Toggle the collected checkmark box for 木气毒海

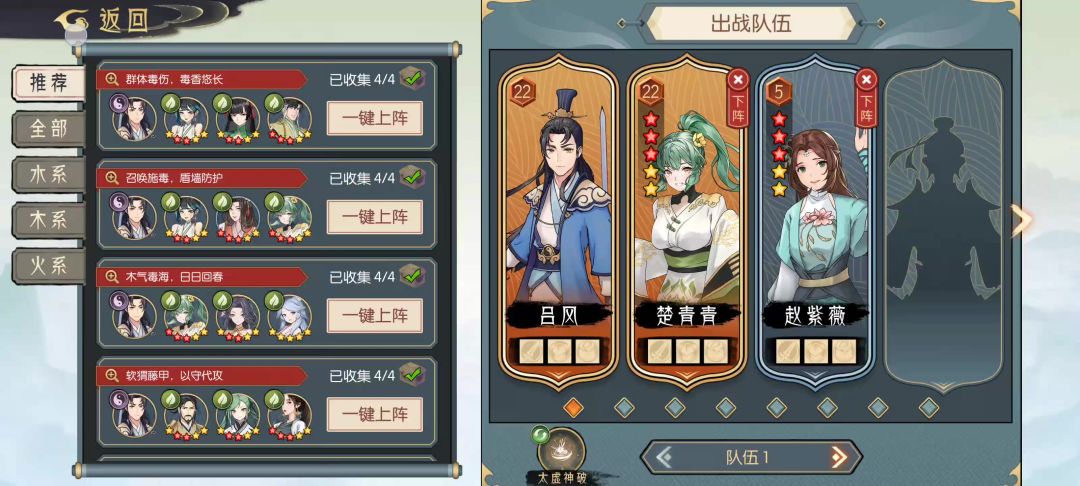point(412,277)
